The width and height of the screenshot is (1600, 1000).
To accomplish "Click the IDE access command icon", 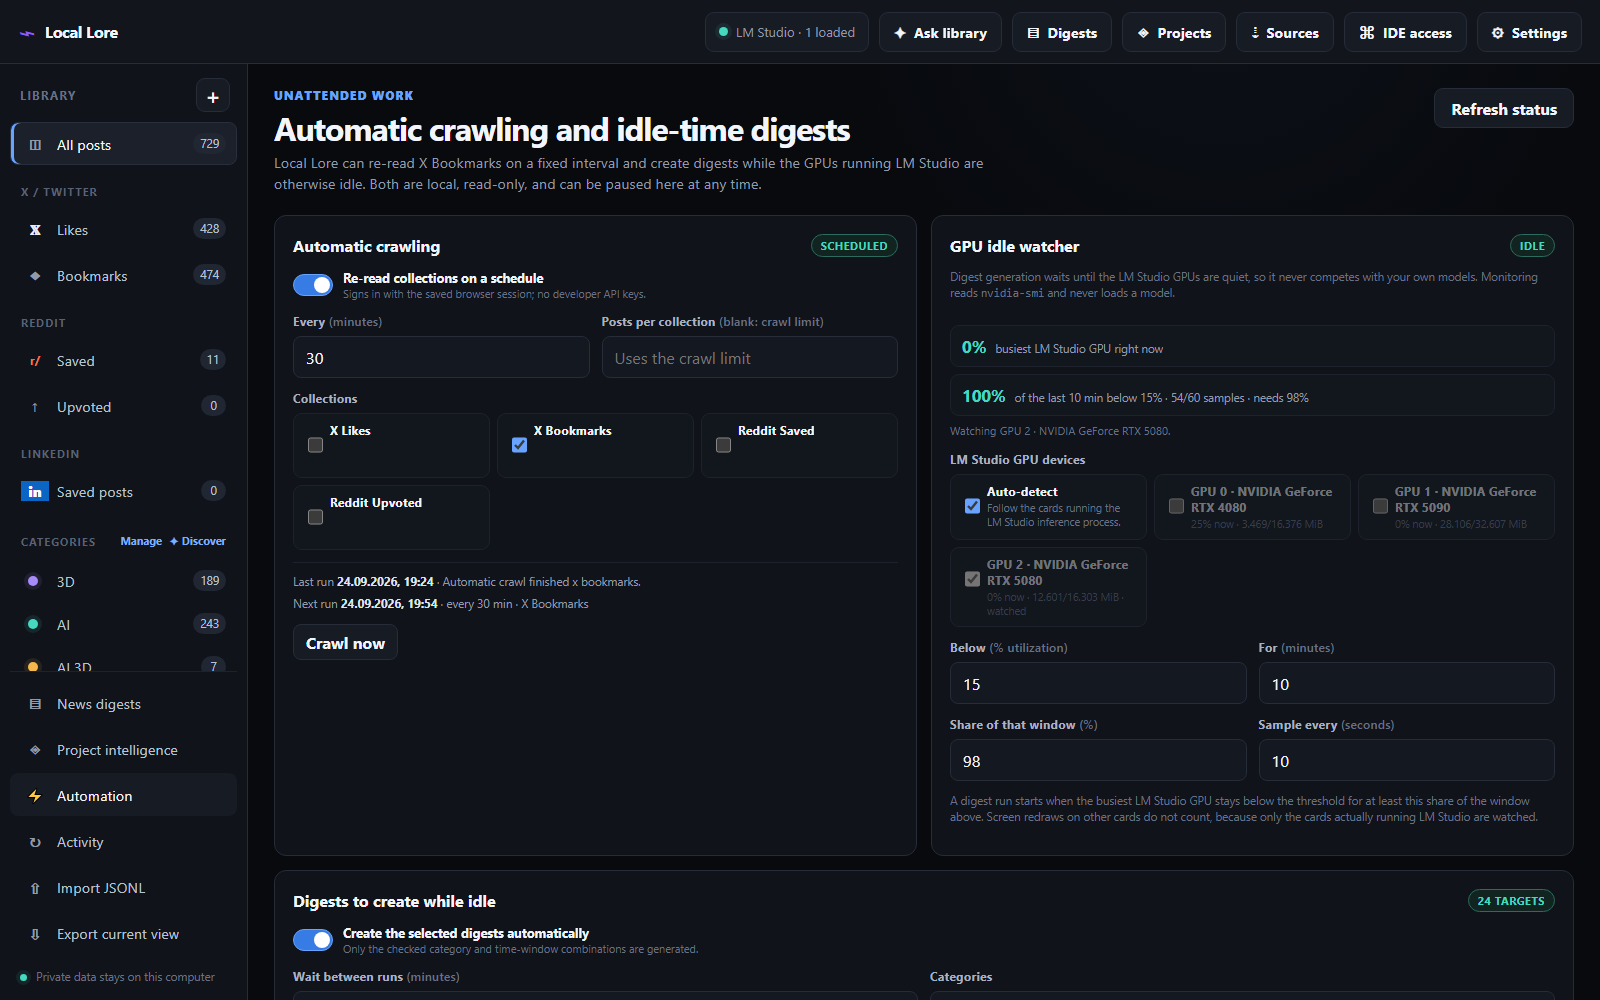I will [x=1367, y=33].
